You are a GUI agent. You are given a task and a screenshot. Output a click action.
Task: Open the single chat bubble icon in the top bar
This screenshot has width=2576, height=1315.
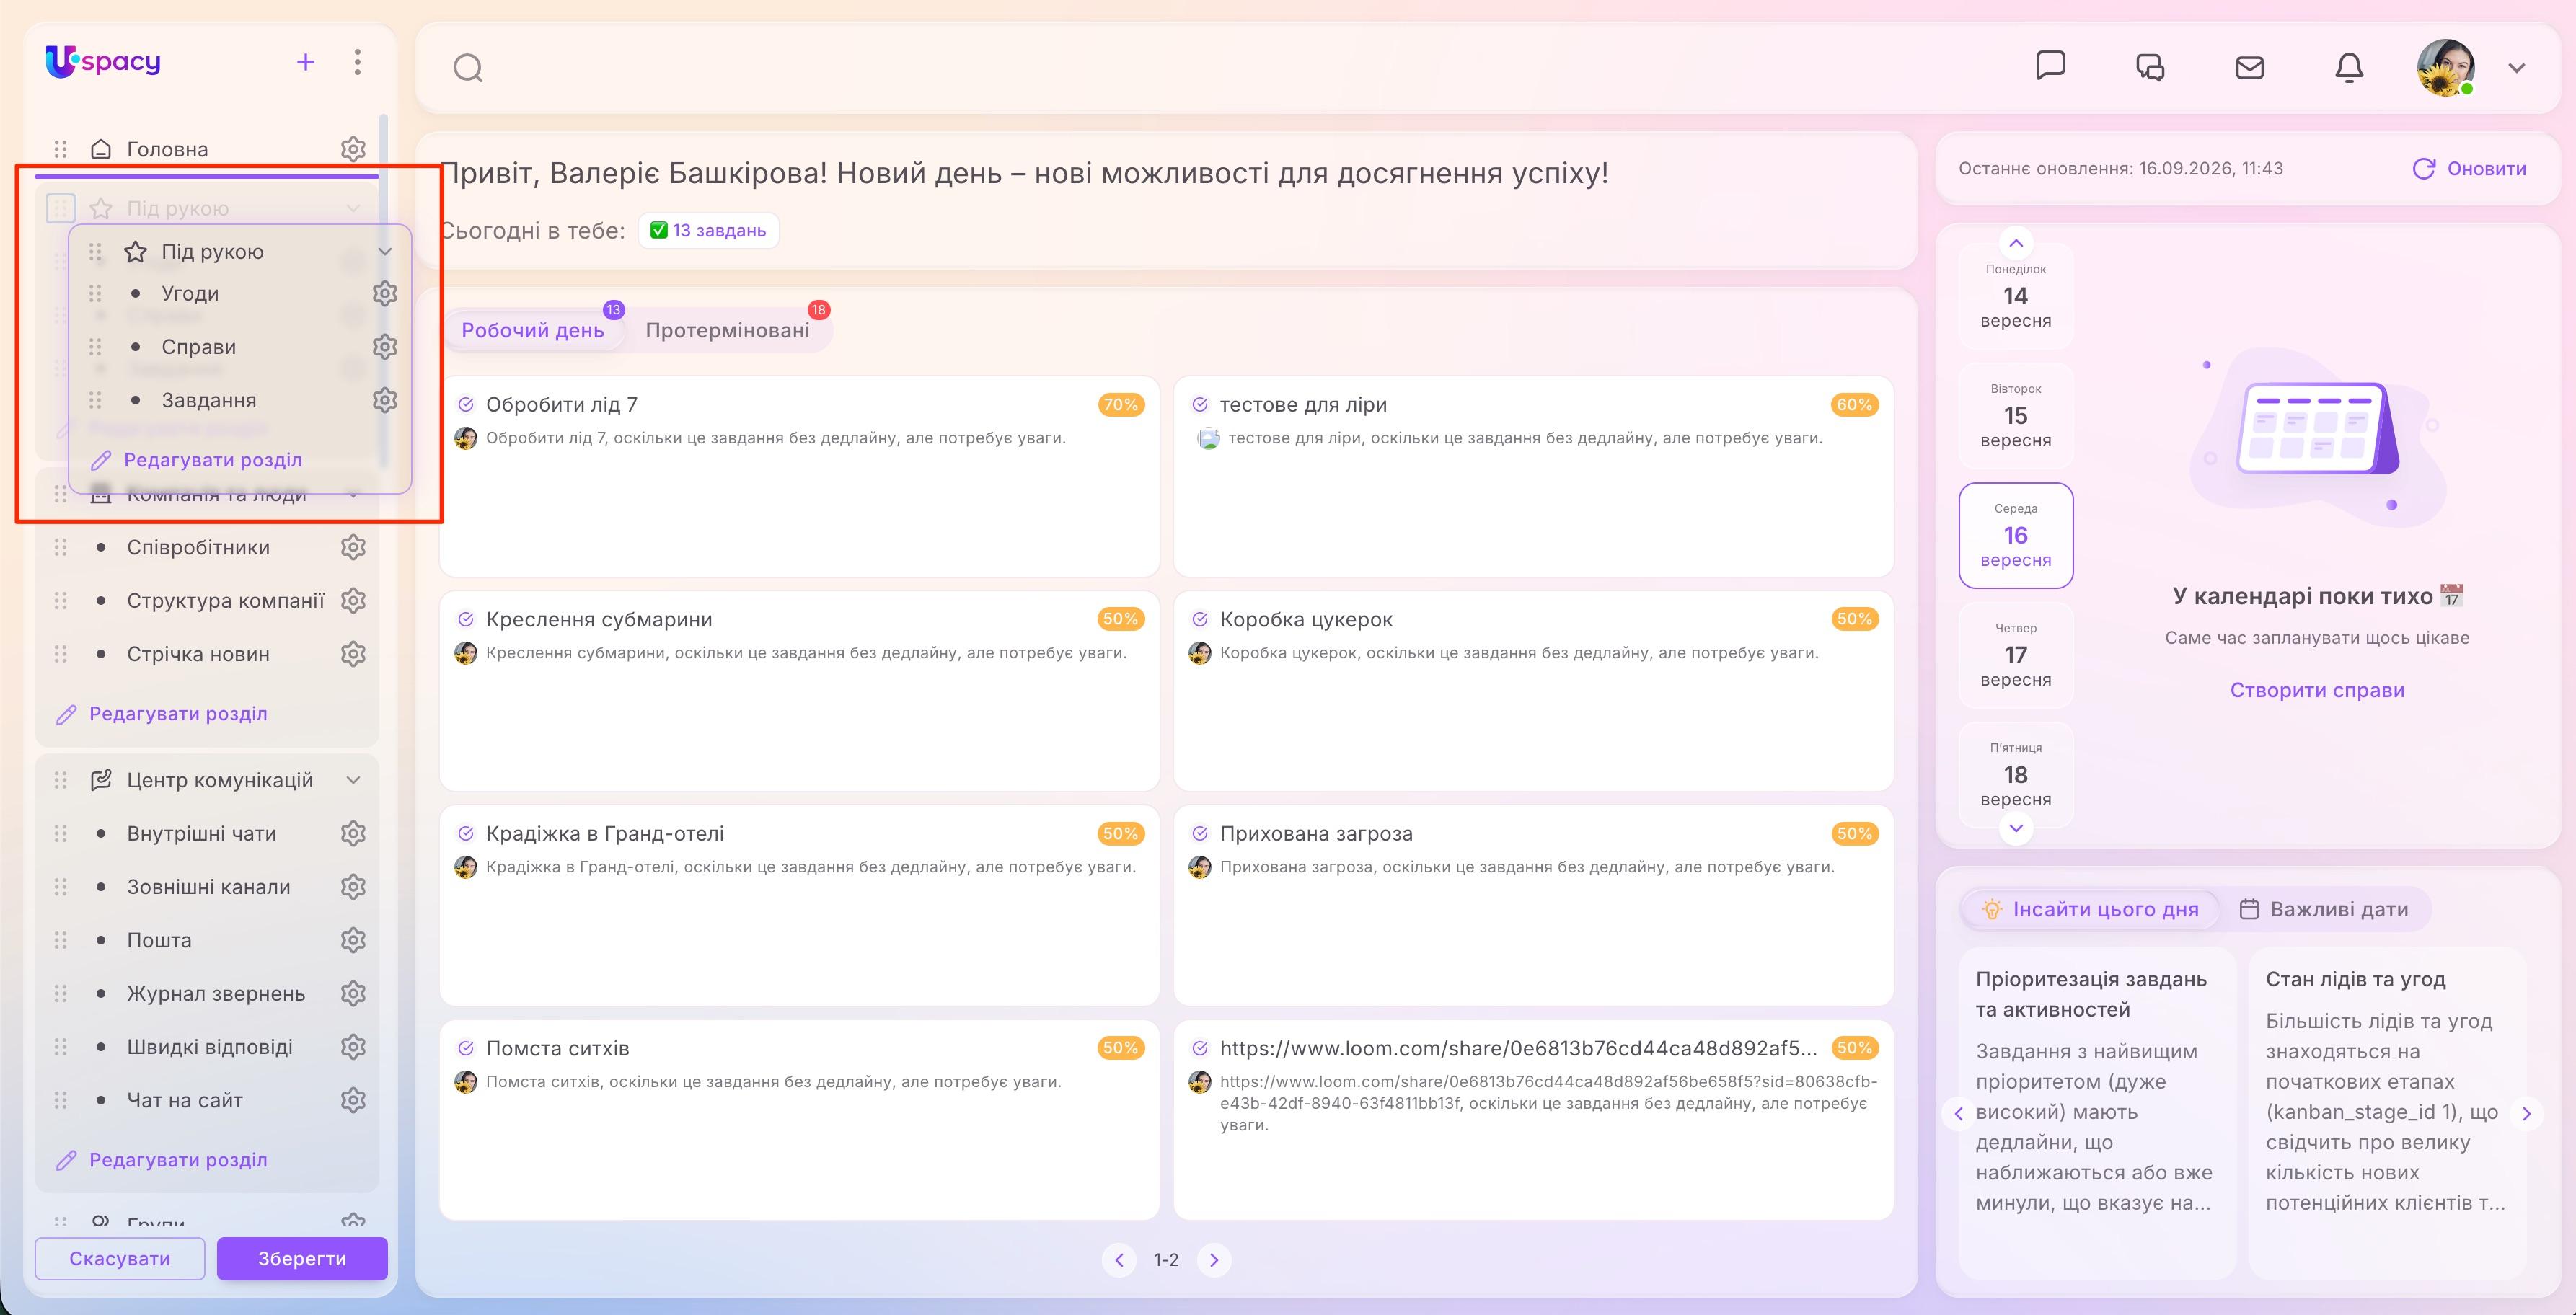[x=2051, y=66]
